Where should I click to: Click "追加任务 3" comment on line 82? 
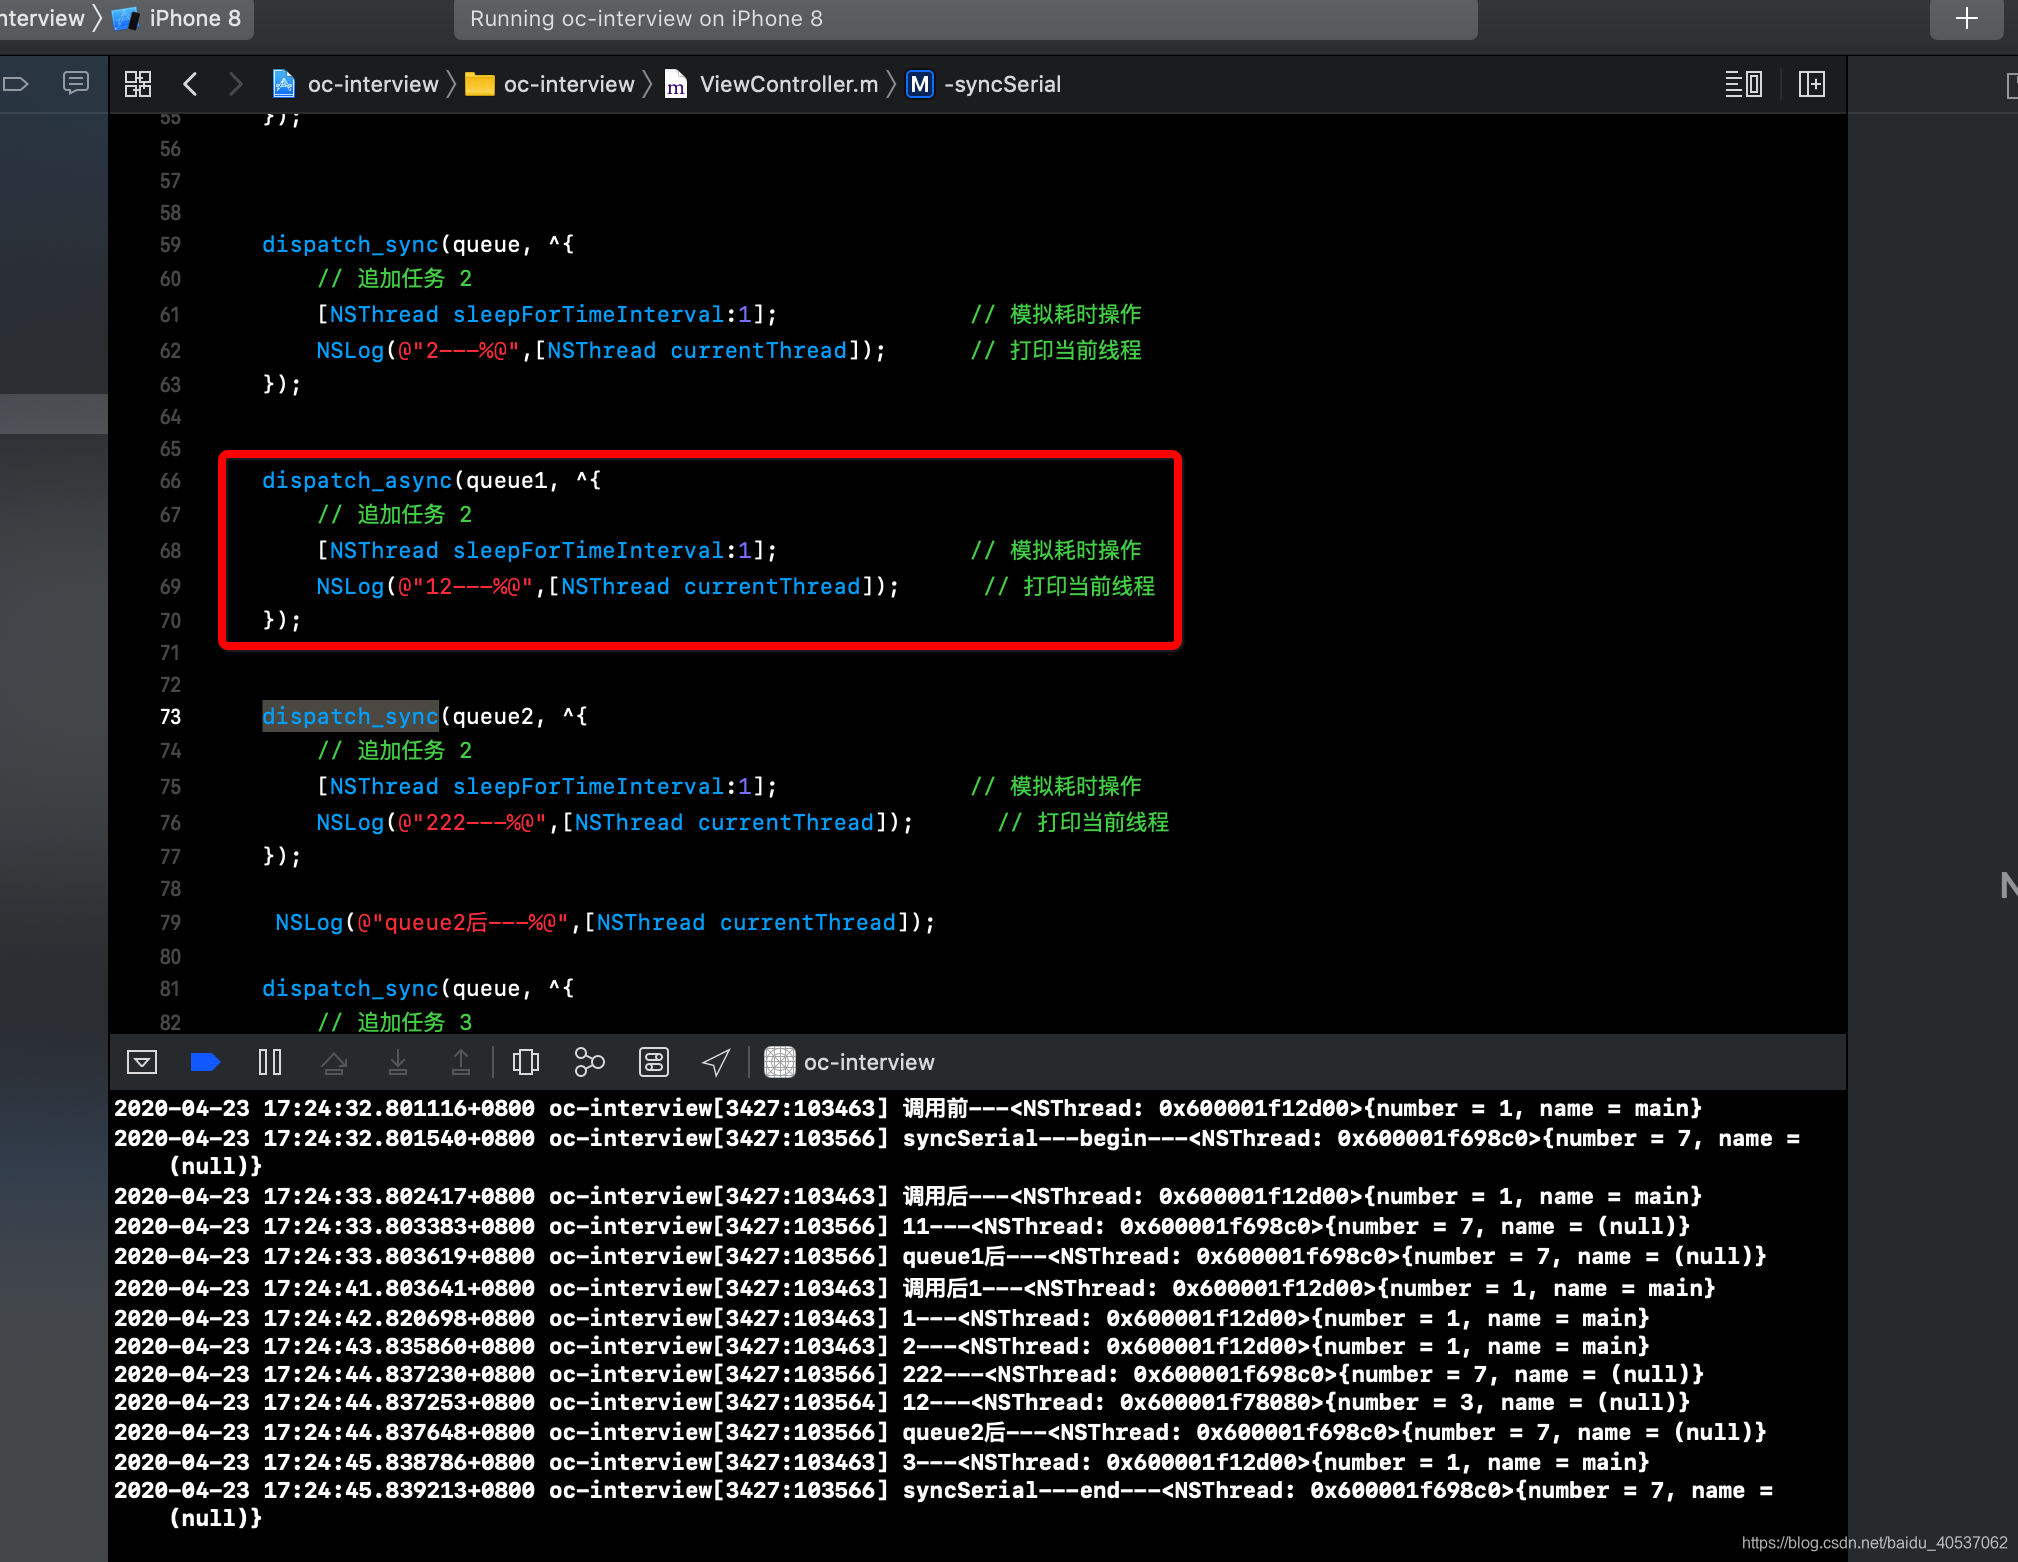click(395, 1022)
